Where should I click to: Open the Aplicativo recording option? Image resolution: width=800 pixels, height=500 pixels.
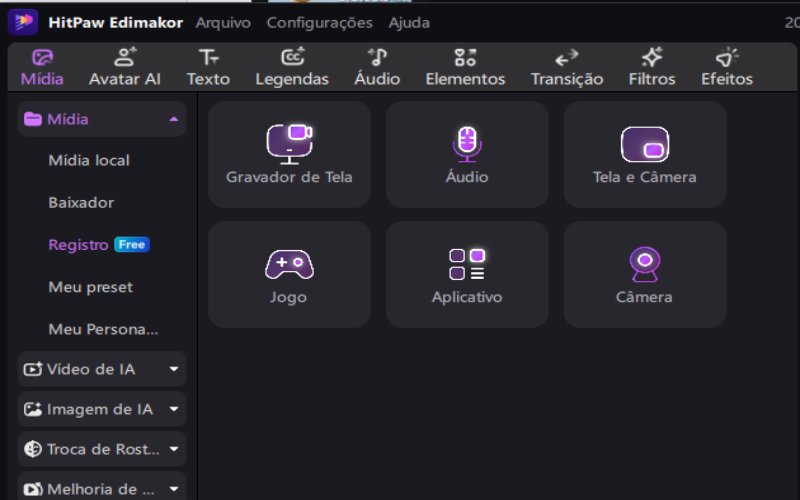pos(467,274)
